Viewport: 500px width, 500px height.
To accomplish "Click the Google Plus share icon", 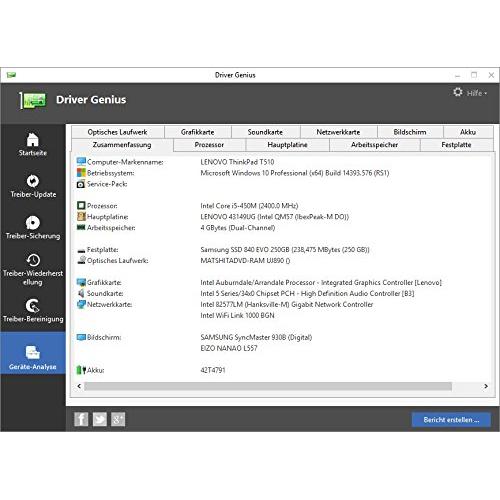I will tap(118, 419).
